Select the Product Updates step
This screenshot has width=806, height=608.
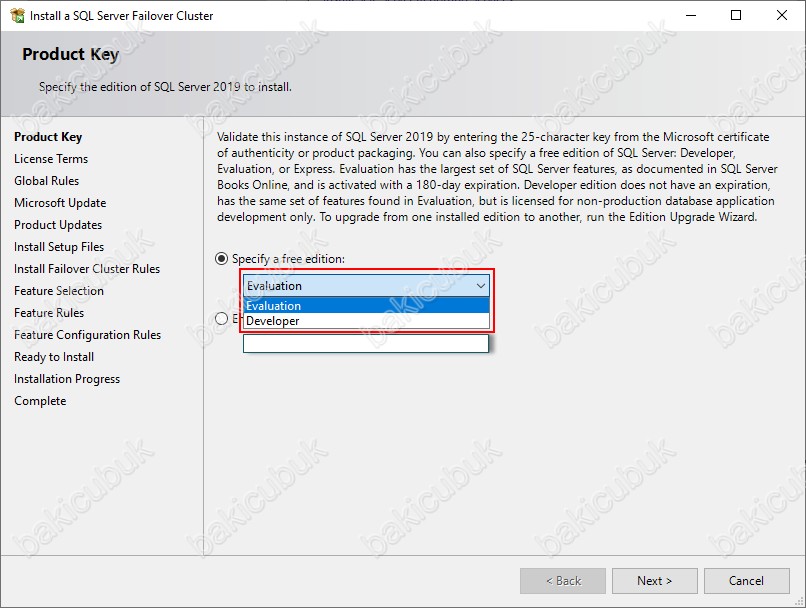(x=58, y=225)
